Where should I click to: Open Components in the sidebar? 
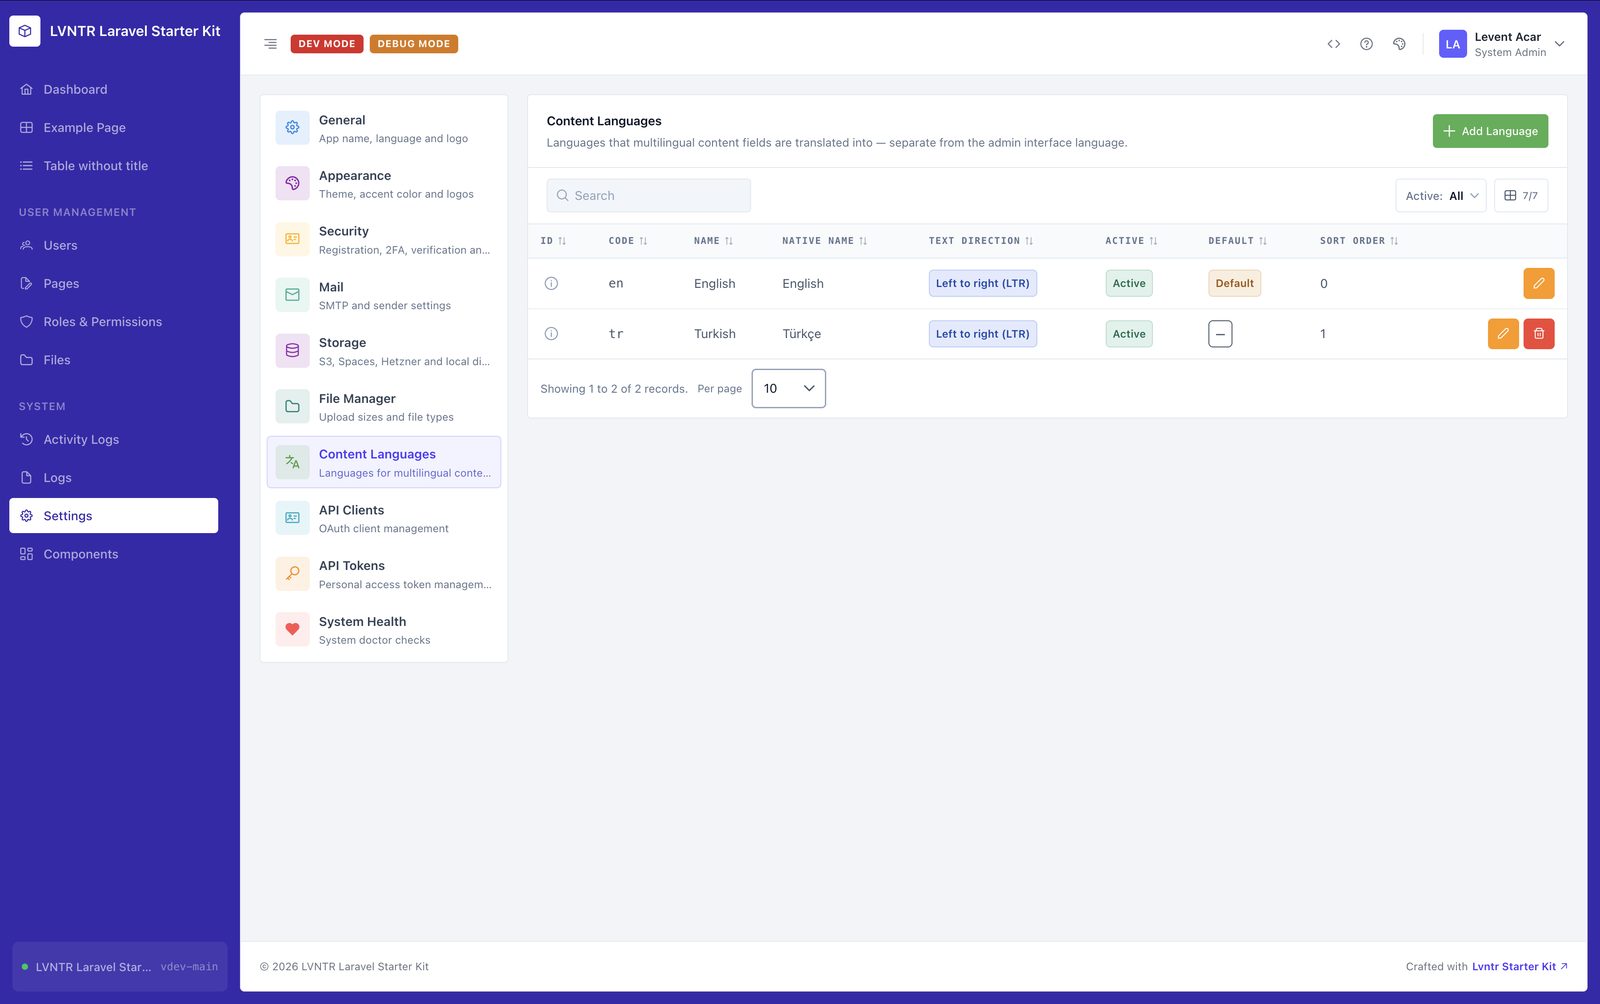[x=114, y=555]
